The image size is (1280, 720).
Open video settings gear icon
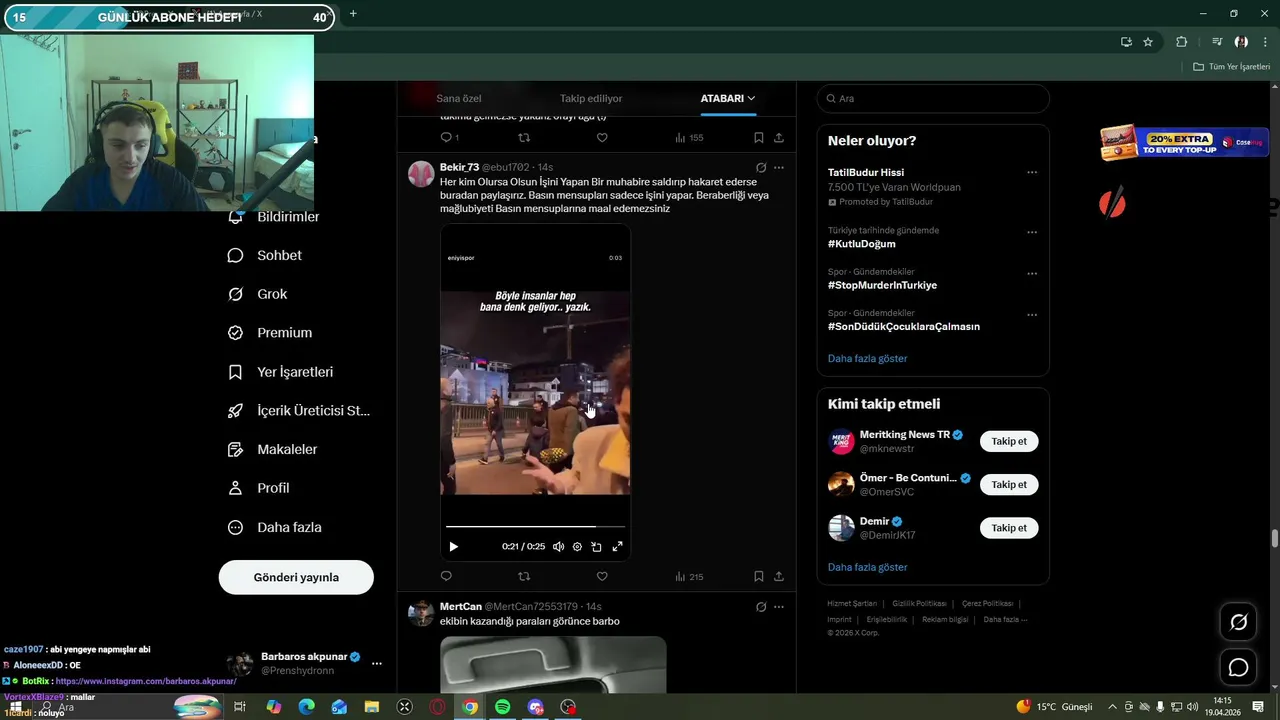[x=577, y=547]
